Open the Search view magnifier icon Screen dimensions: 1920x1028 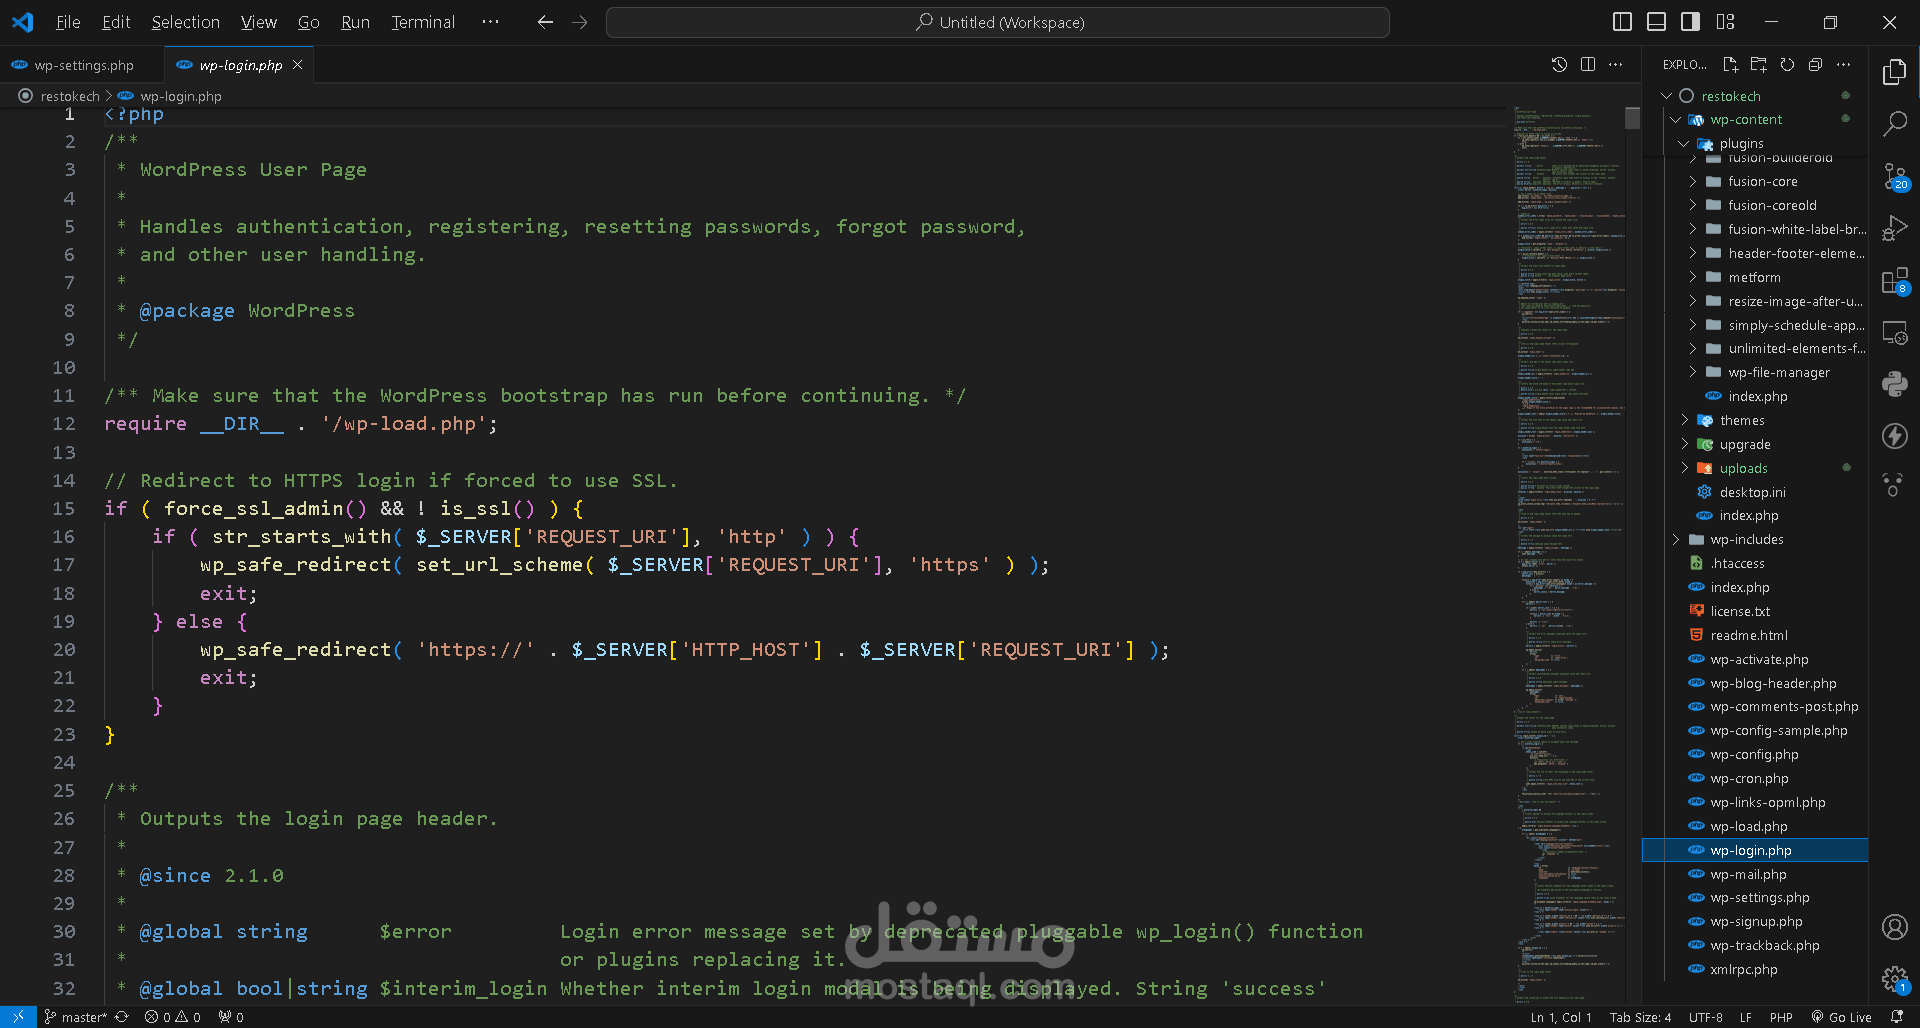pyautogui.click(x=1894, y=124)
